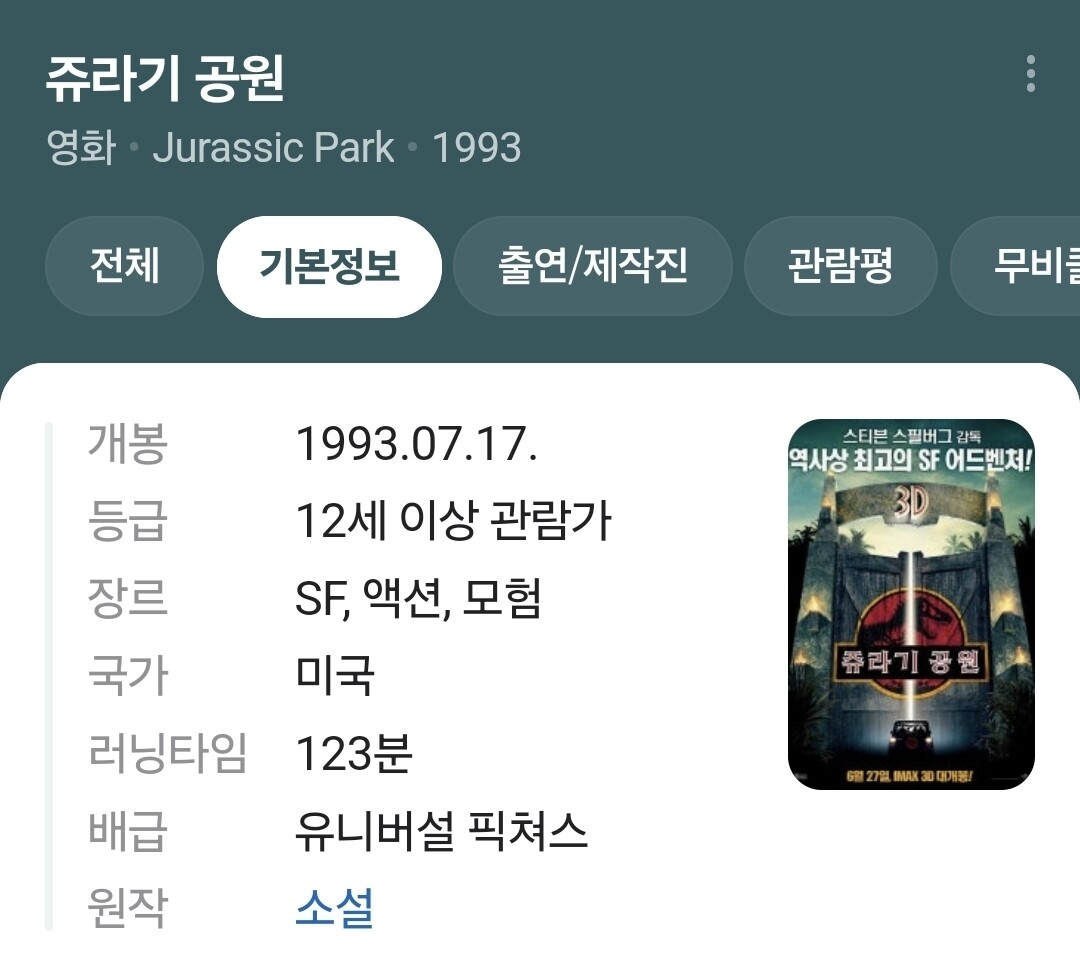Click the genre text SF, 액션, 모험

418,598
